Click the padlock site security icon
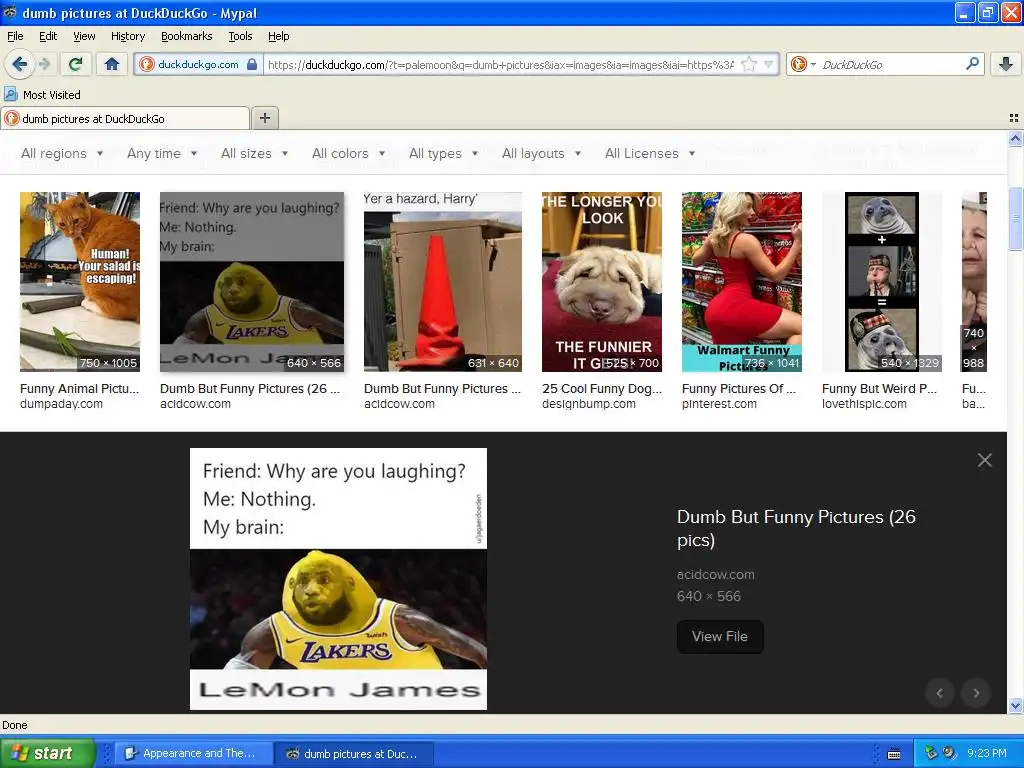This screenshot has width=1024, height=768. point(252,64)
